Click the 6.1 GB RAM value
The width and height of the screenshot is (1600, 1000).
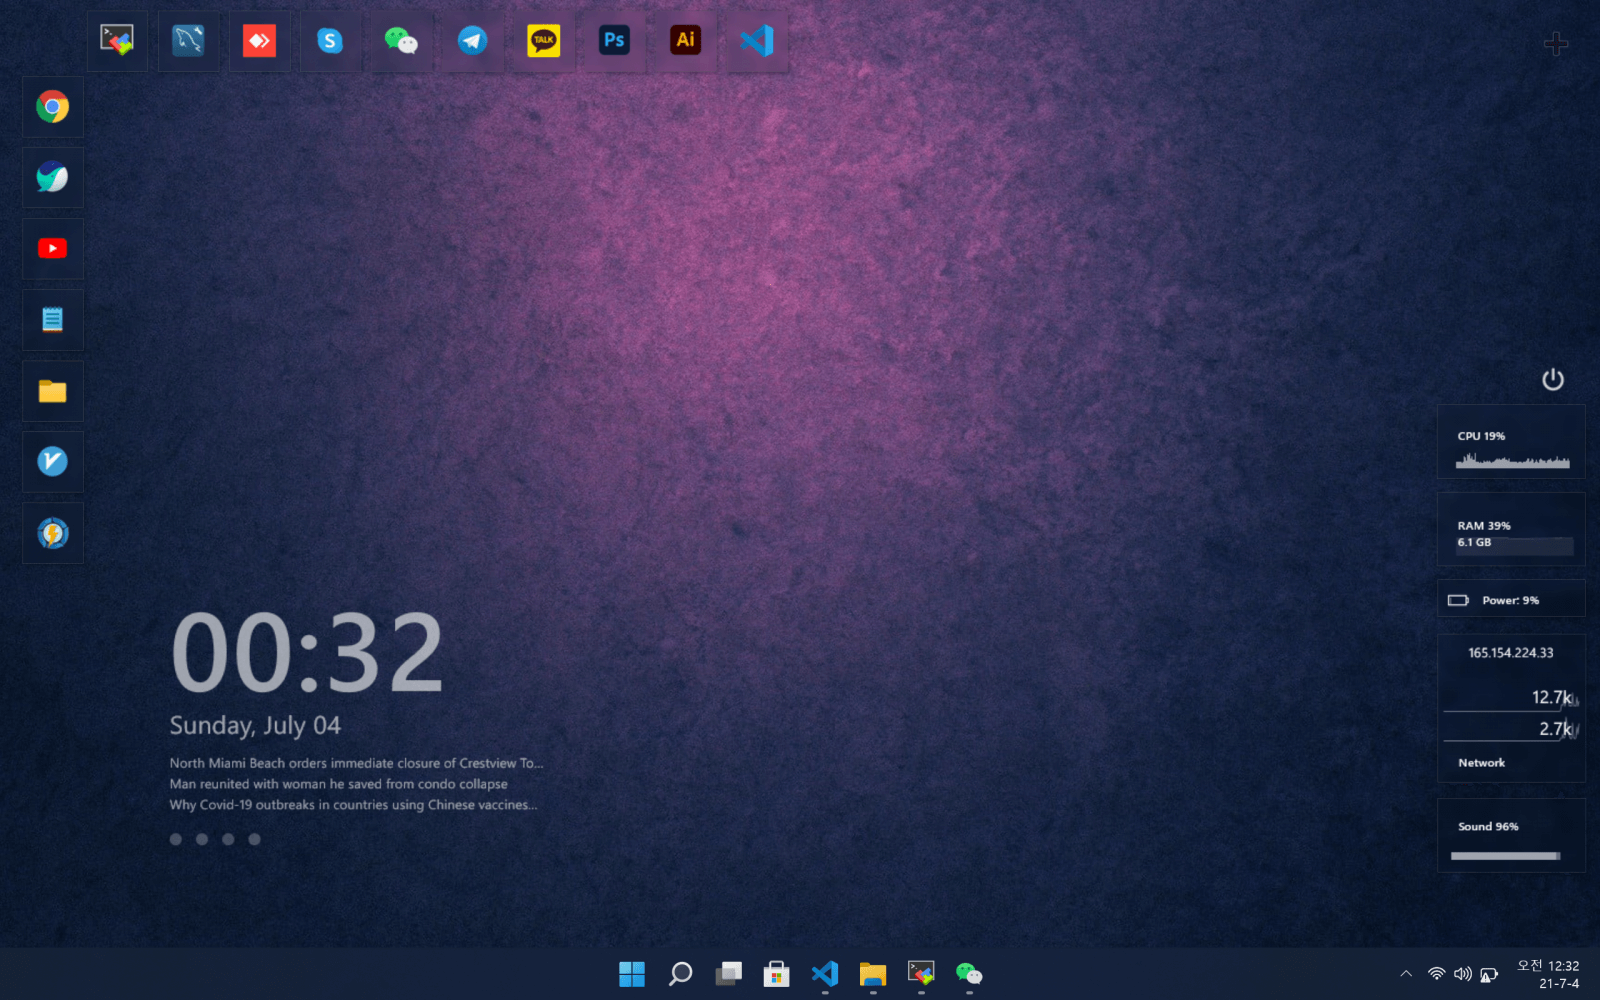1474,542
